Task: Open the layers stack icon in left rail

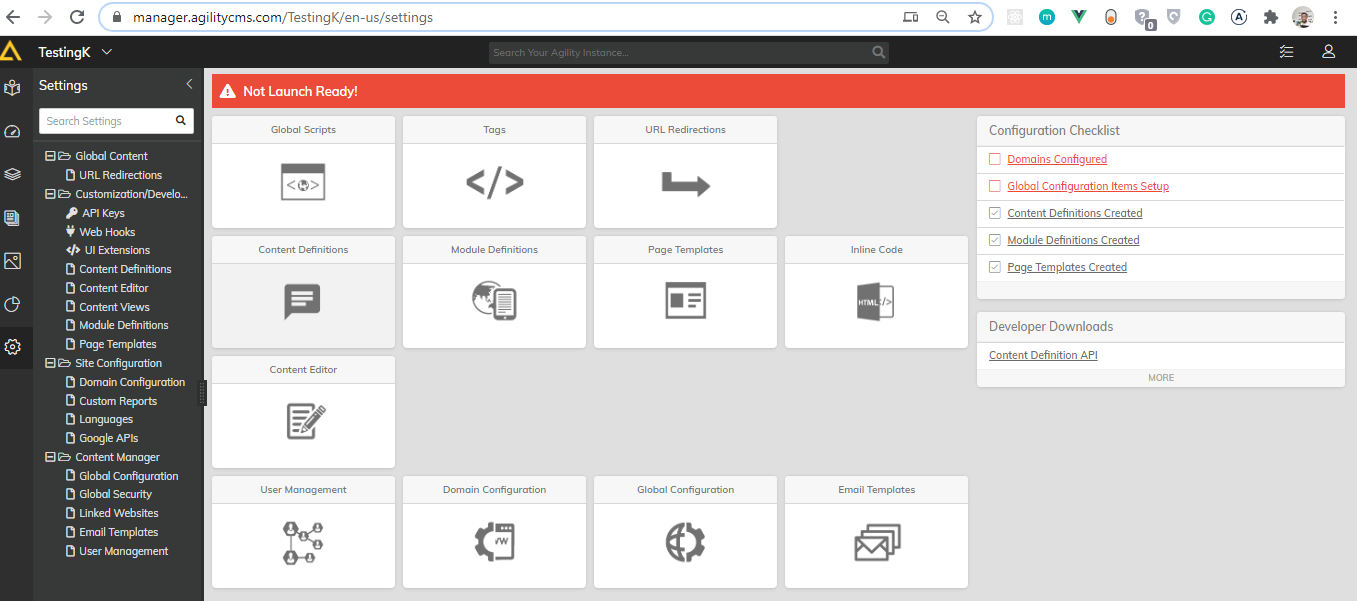Action: tap(12, 174)
